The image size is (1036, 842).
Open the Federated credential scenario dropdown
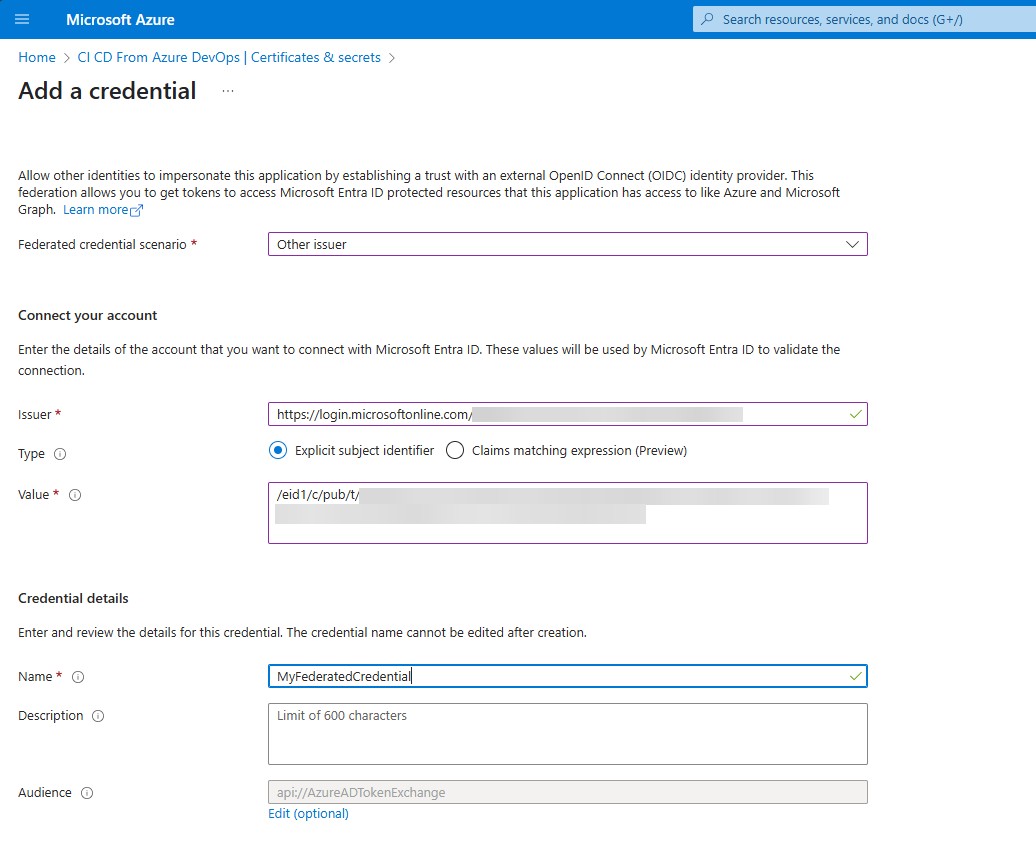click(568, 245)
